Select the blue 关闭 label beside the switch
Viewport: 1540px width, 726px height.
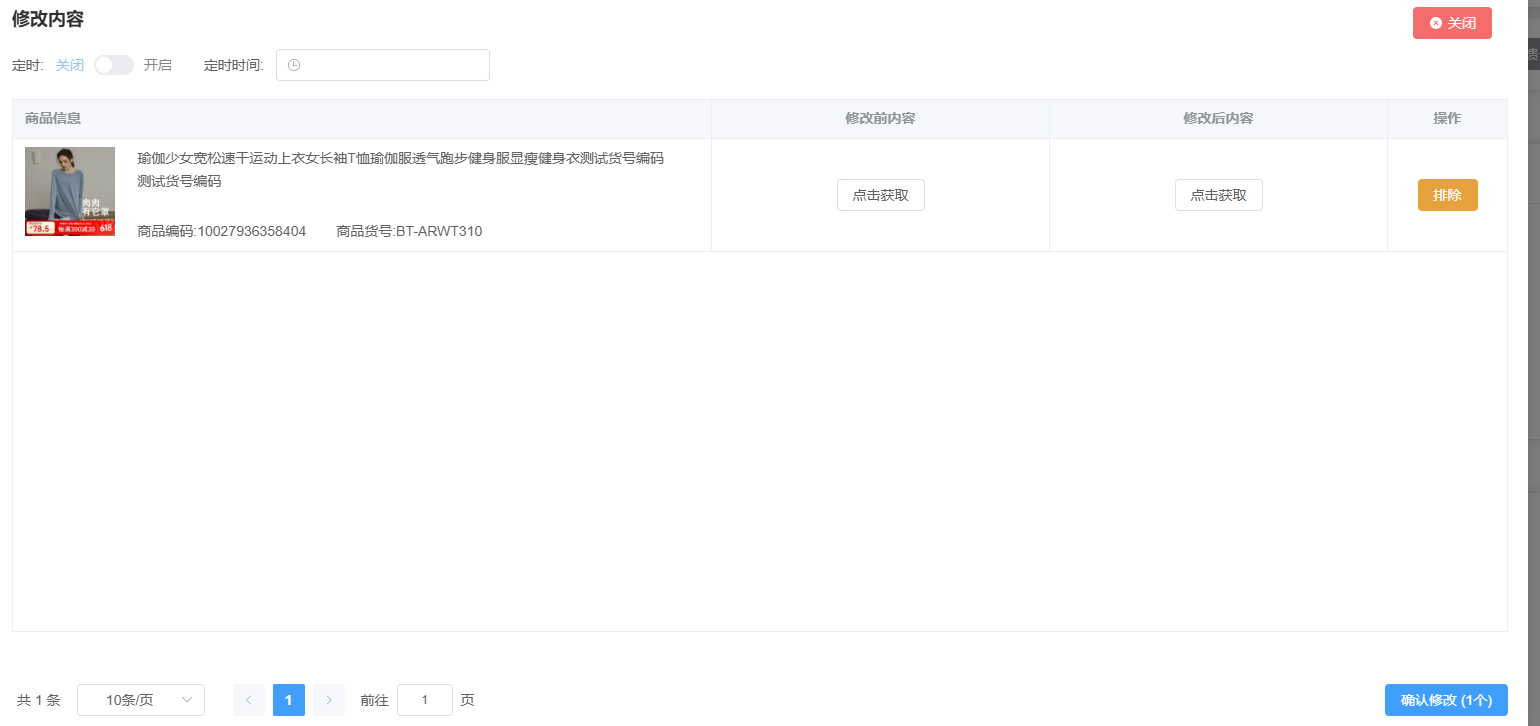point(70,65)
